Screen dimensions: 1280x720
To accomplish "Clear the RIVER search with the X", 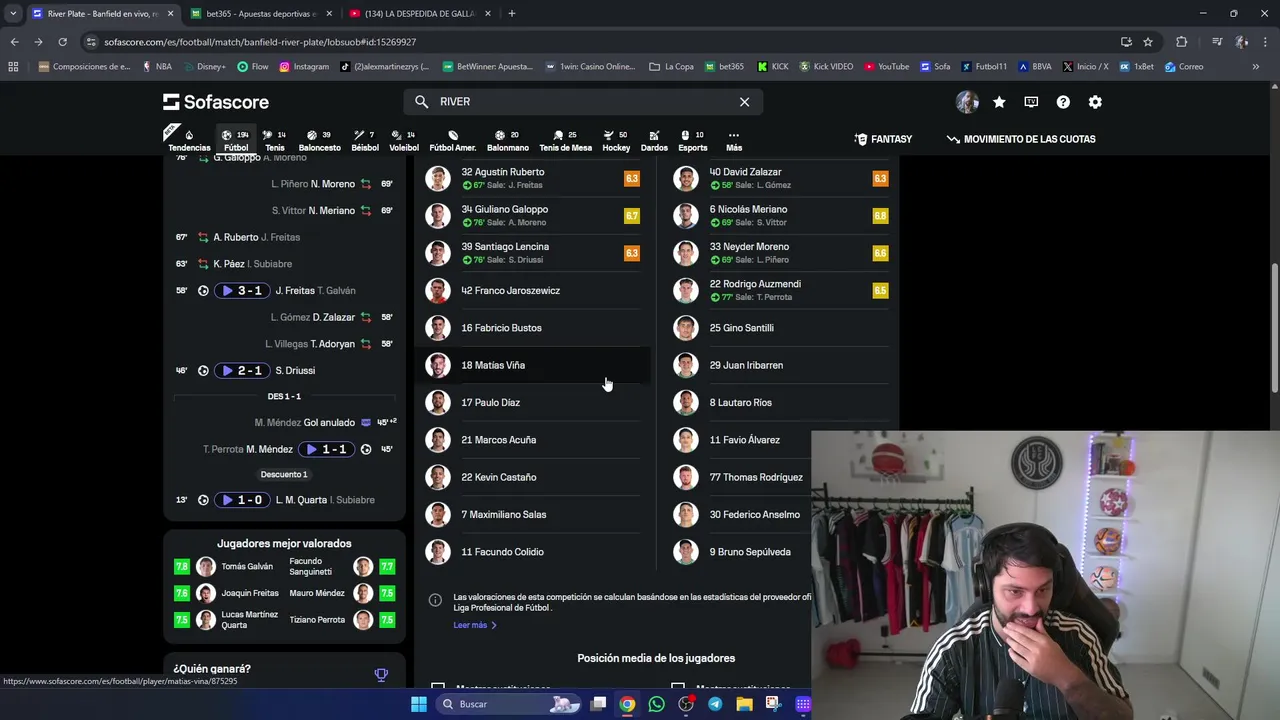I will 744,102.
